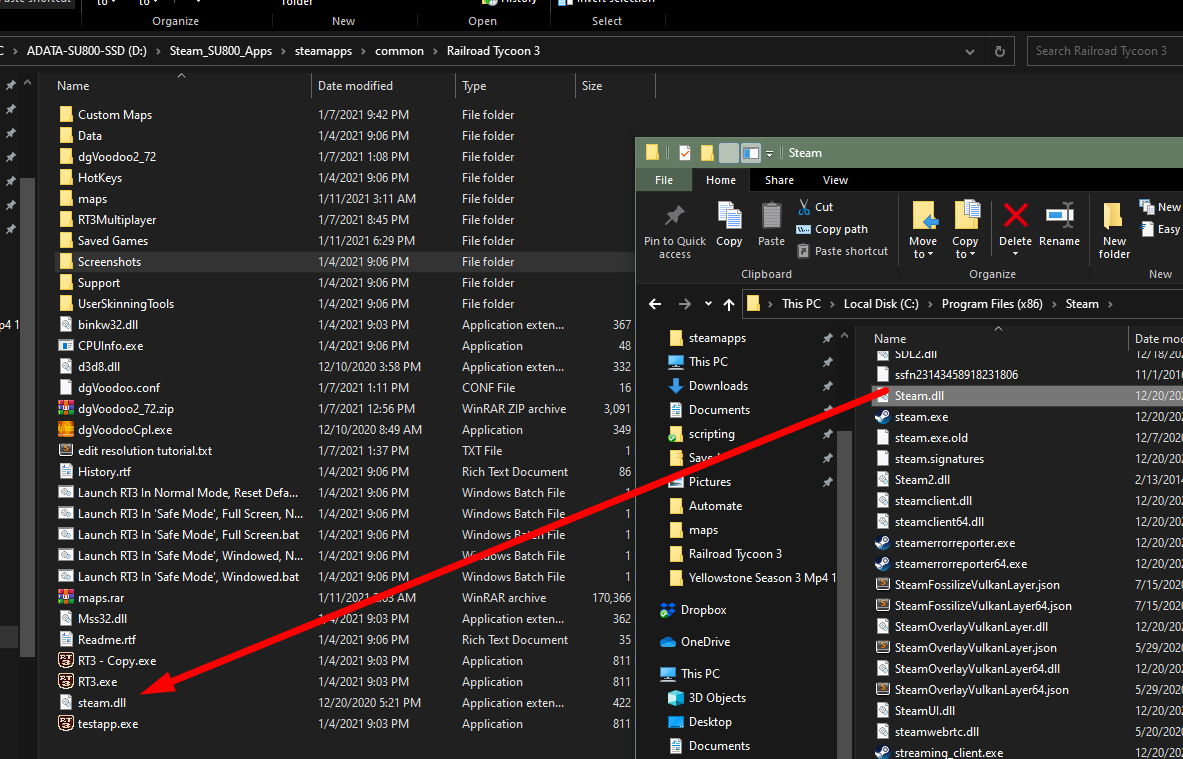The width and height of the screenshot is (1183, 759).
Task: Select Steam.dll in the Steam window
Action: tap(919, 395)
